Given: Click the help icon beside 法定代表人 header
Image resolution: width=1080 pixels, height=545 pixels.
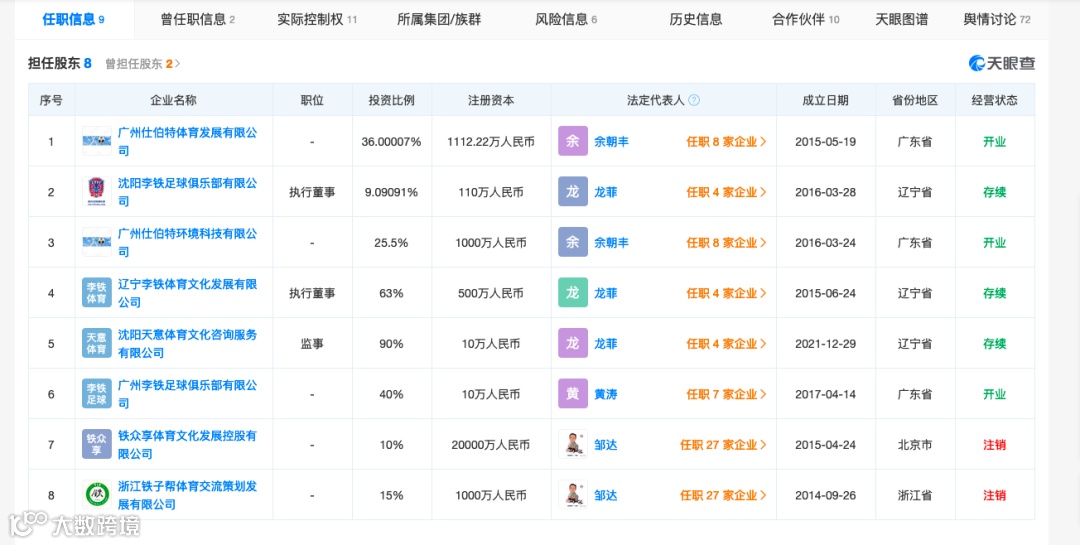Looking at the screenshot, I should (694, 100).
